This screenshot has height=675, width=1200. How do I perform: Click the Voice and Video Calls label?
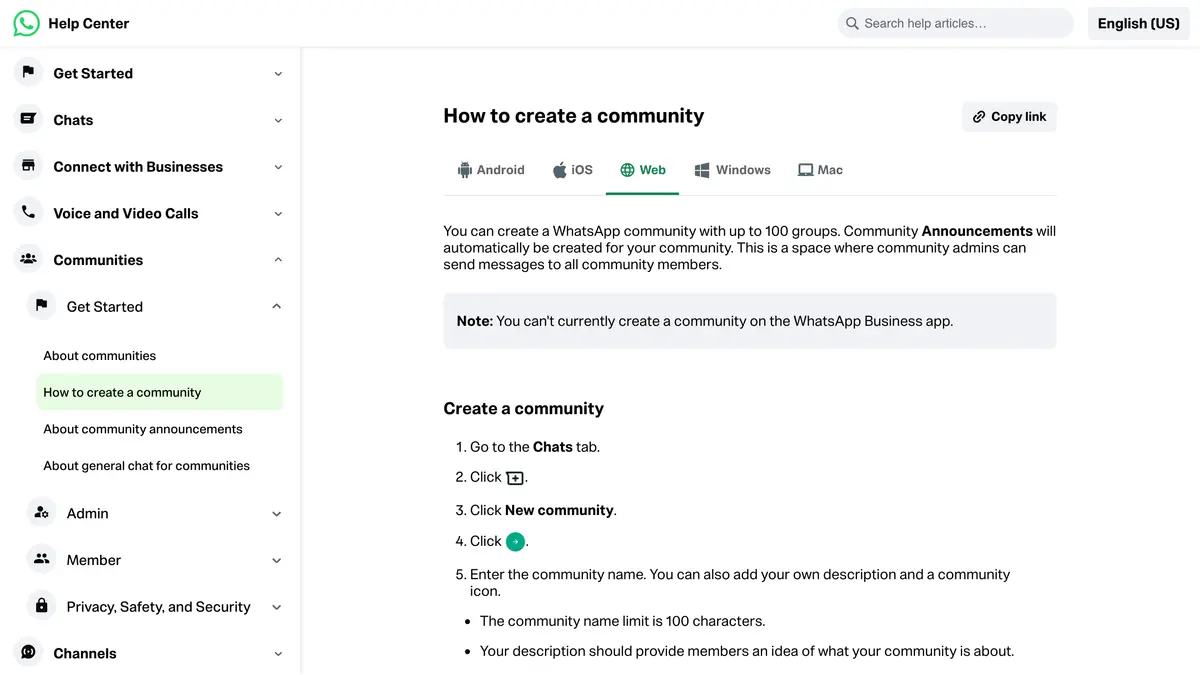126,213
